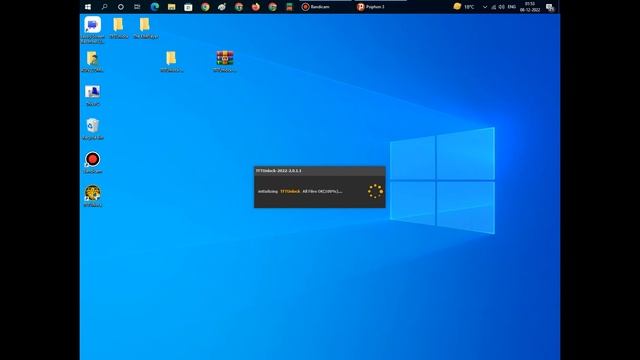Screen dimensions: 640x360
Task: Click the "initializing" word in splash window
Action: [268, 191]
